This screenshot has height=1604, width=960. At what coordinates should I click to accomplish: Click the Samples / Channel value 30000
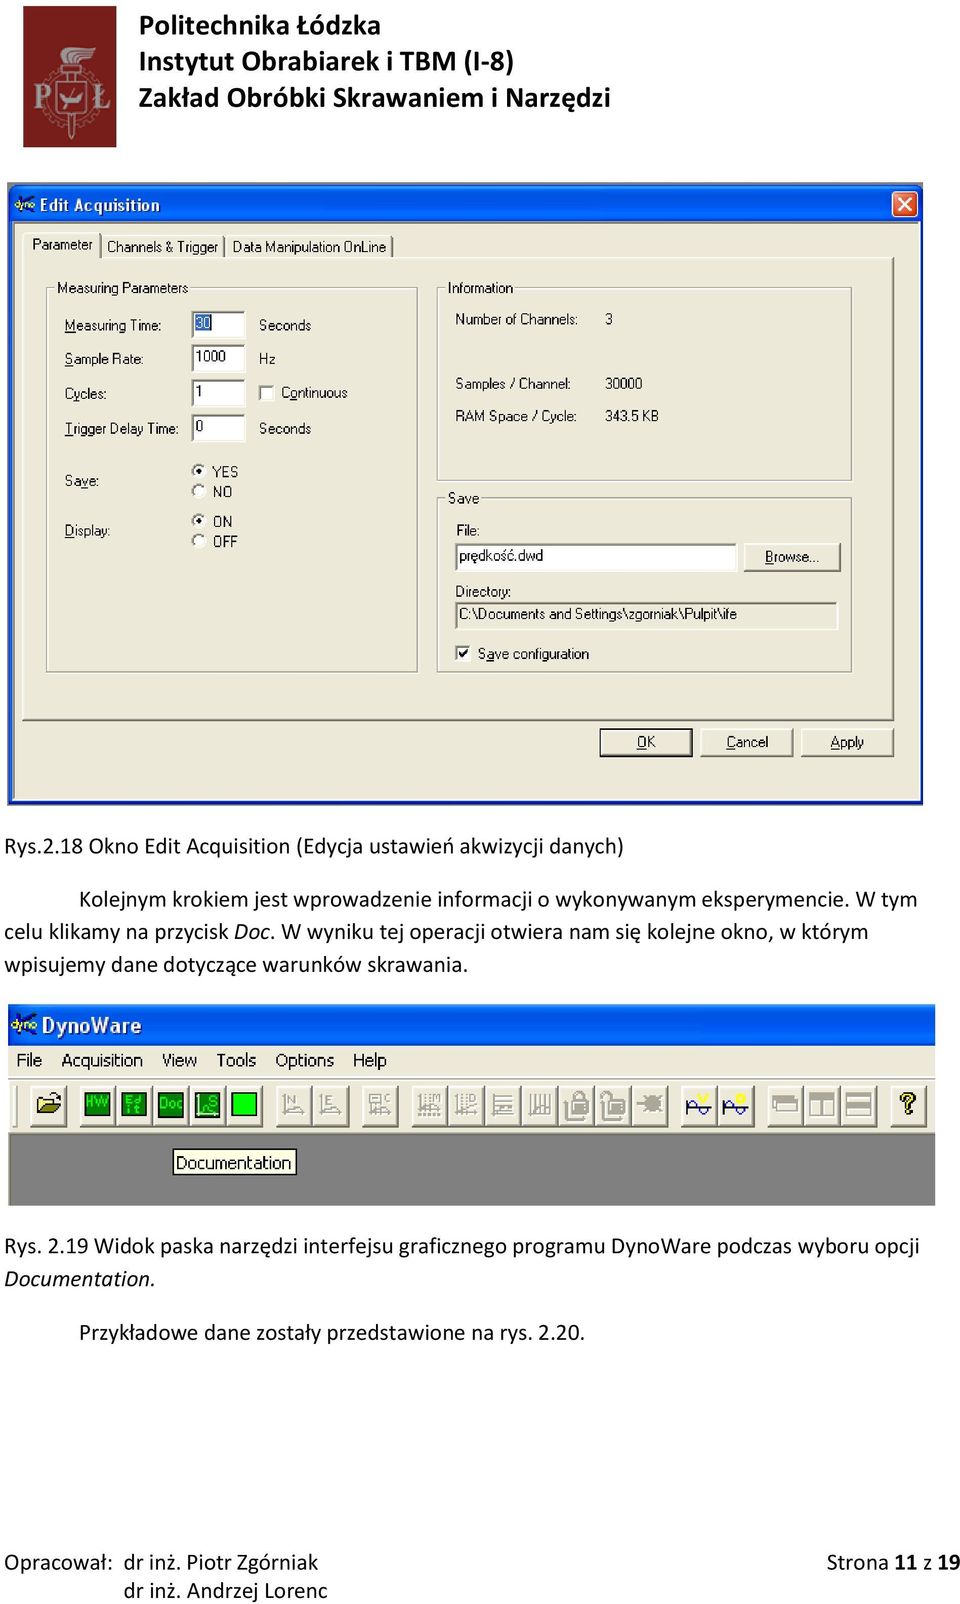coord(624,384)
